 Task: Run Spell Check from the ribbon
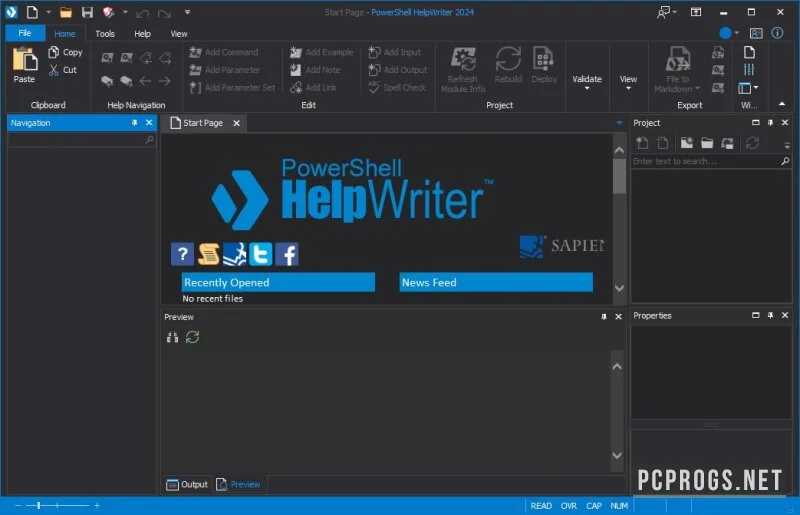[396, 87]
